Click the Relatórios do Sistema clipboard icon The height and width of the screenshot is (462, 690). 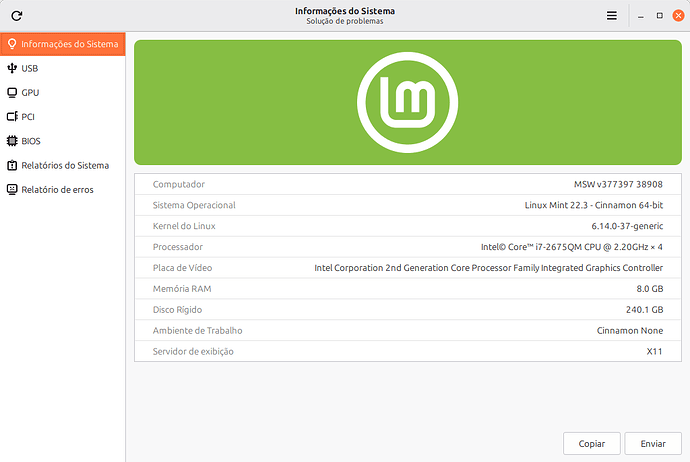(12, 165)
